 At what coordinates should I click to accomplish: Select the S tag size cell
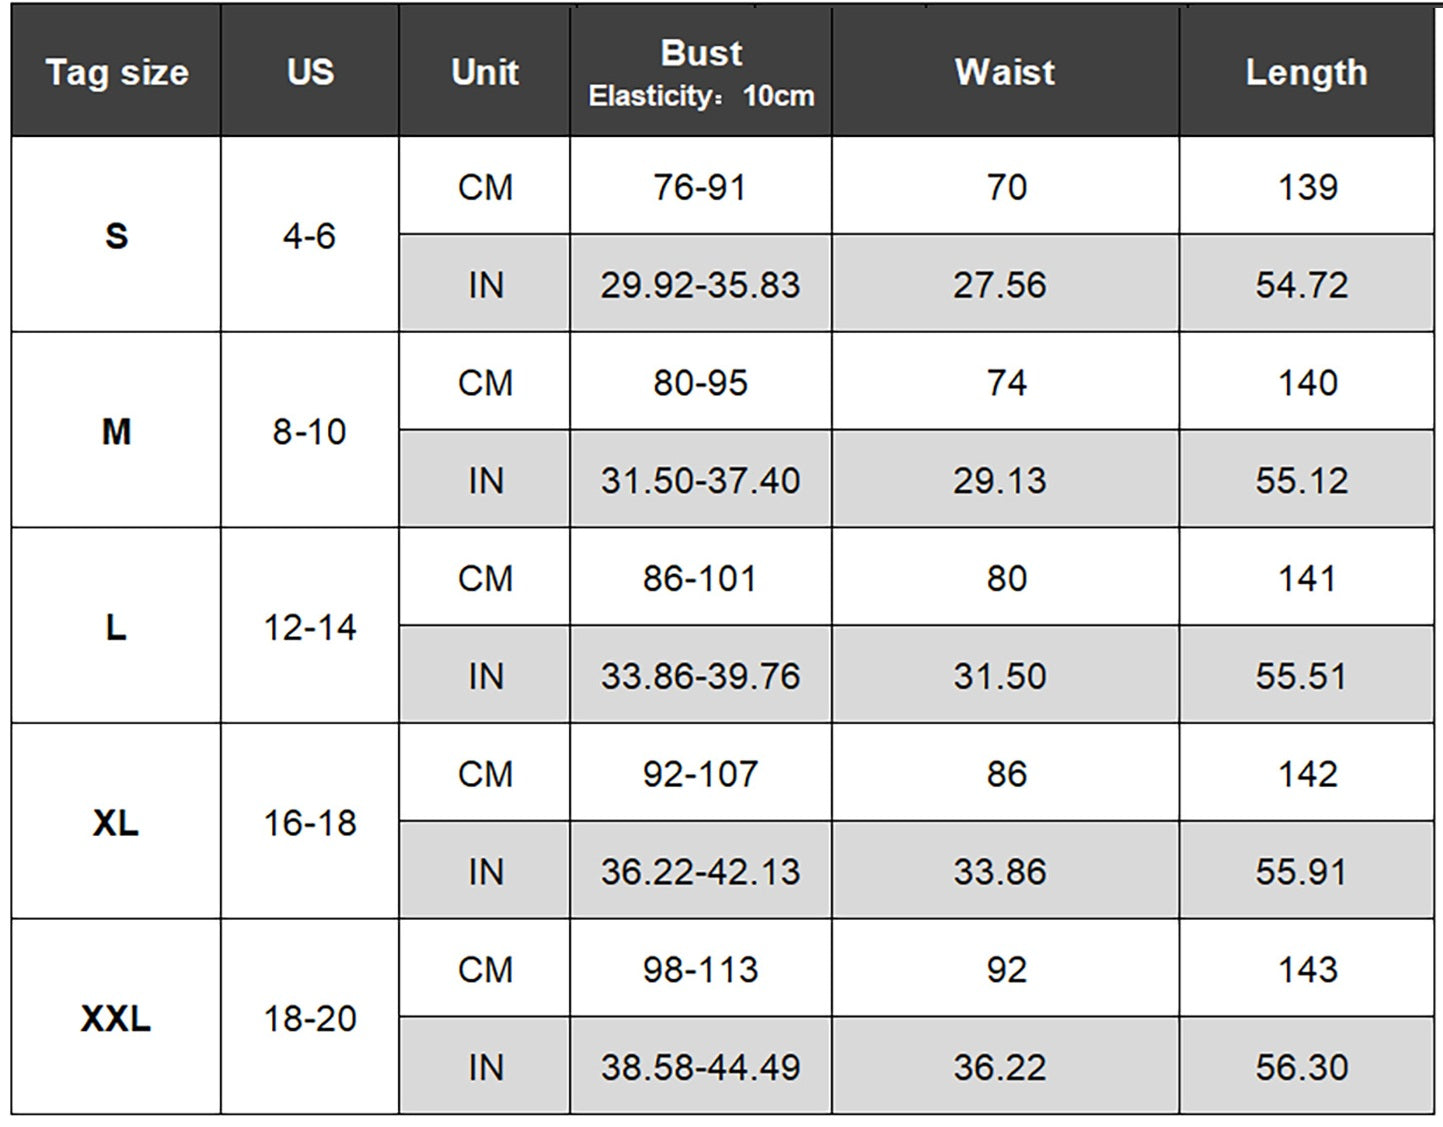click(116, 235)
